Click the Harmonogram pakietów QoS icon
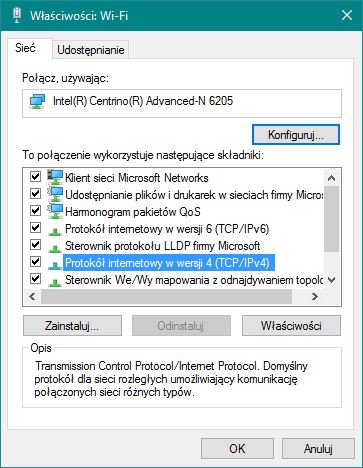The image size is (363, 468). [55, 211]
